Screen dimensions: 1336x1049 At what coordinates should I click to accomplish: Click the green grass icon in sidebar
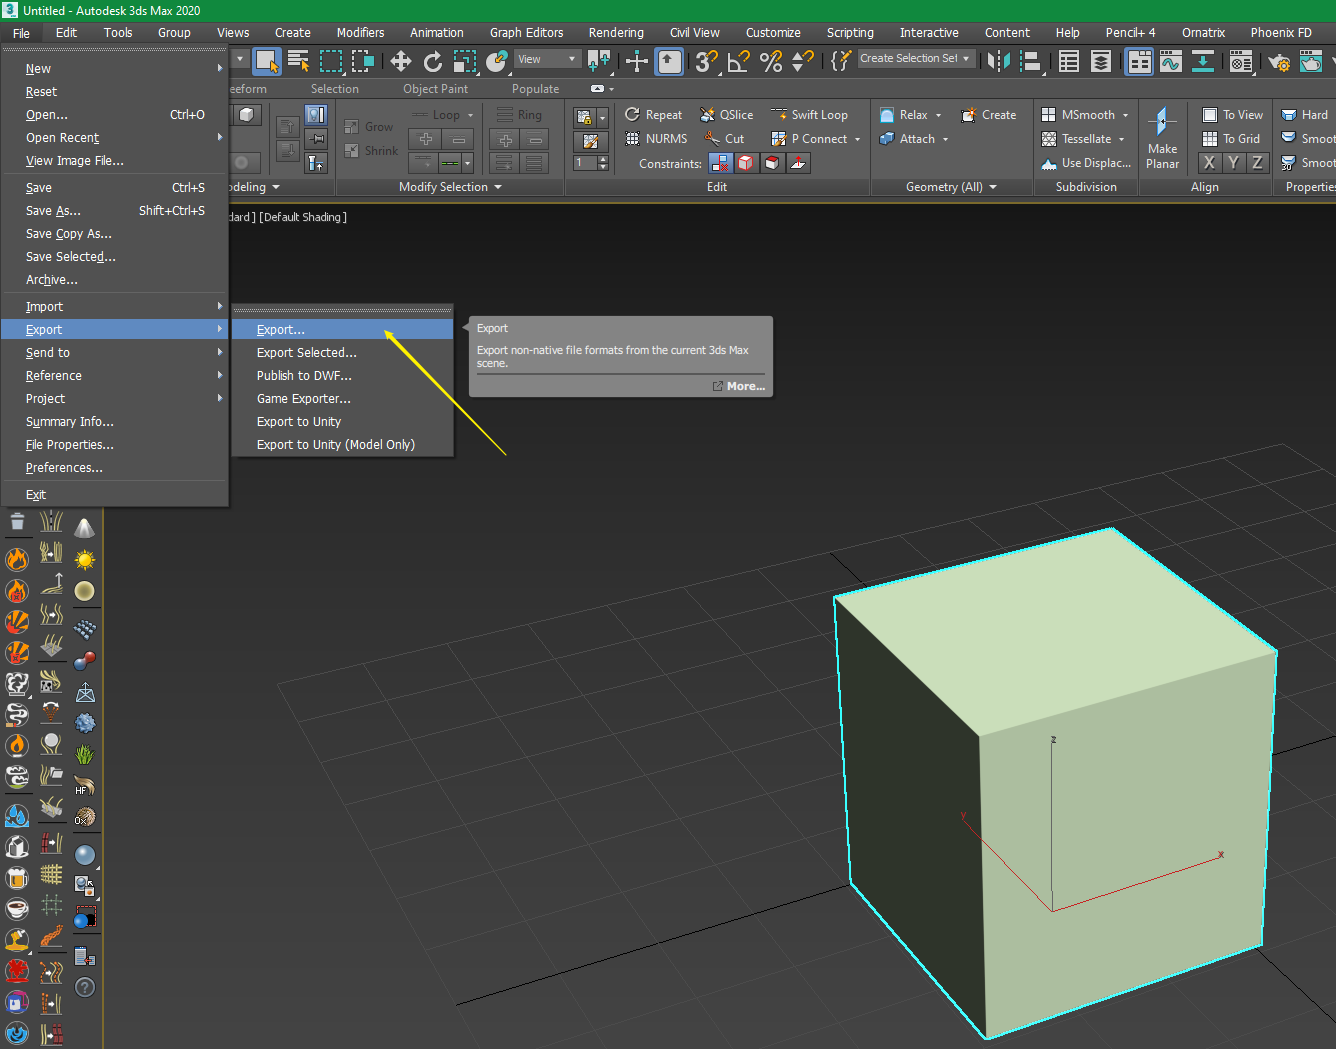coord(85,754)
